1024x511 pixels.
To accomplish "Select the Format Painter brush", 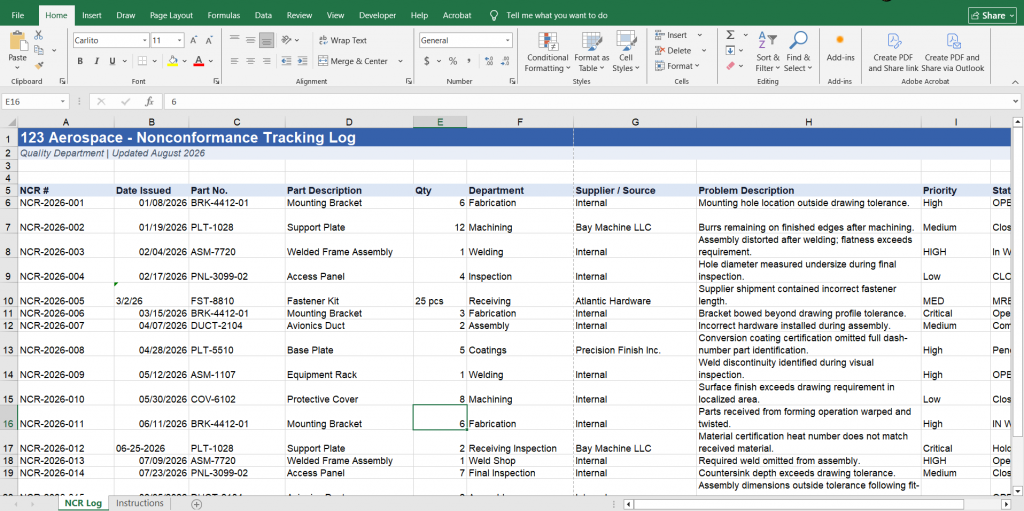I will coord(39,65).
